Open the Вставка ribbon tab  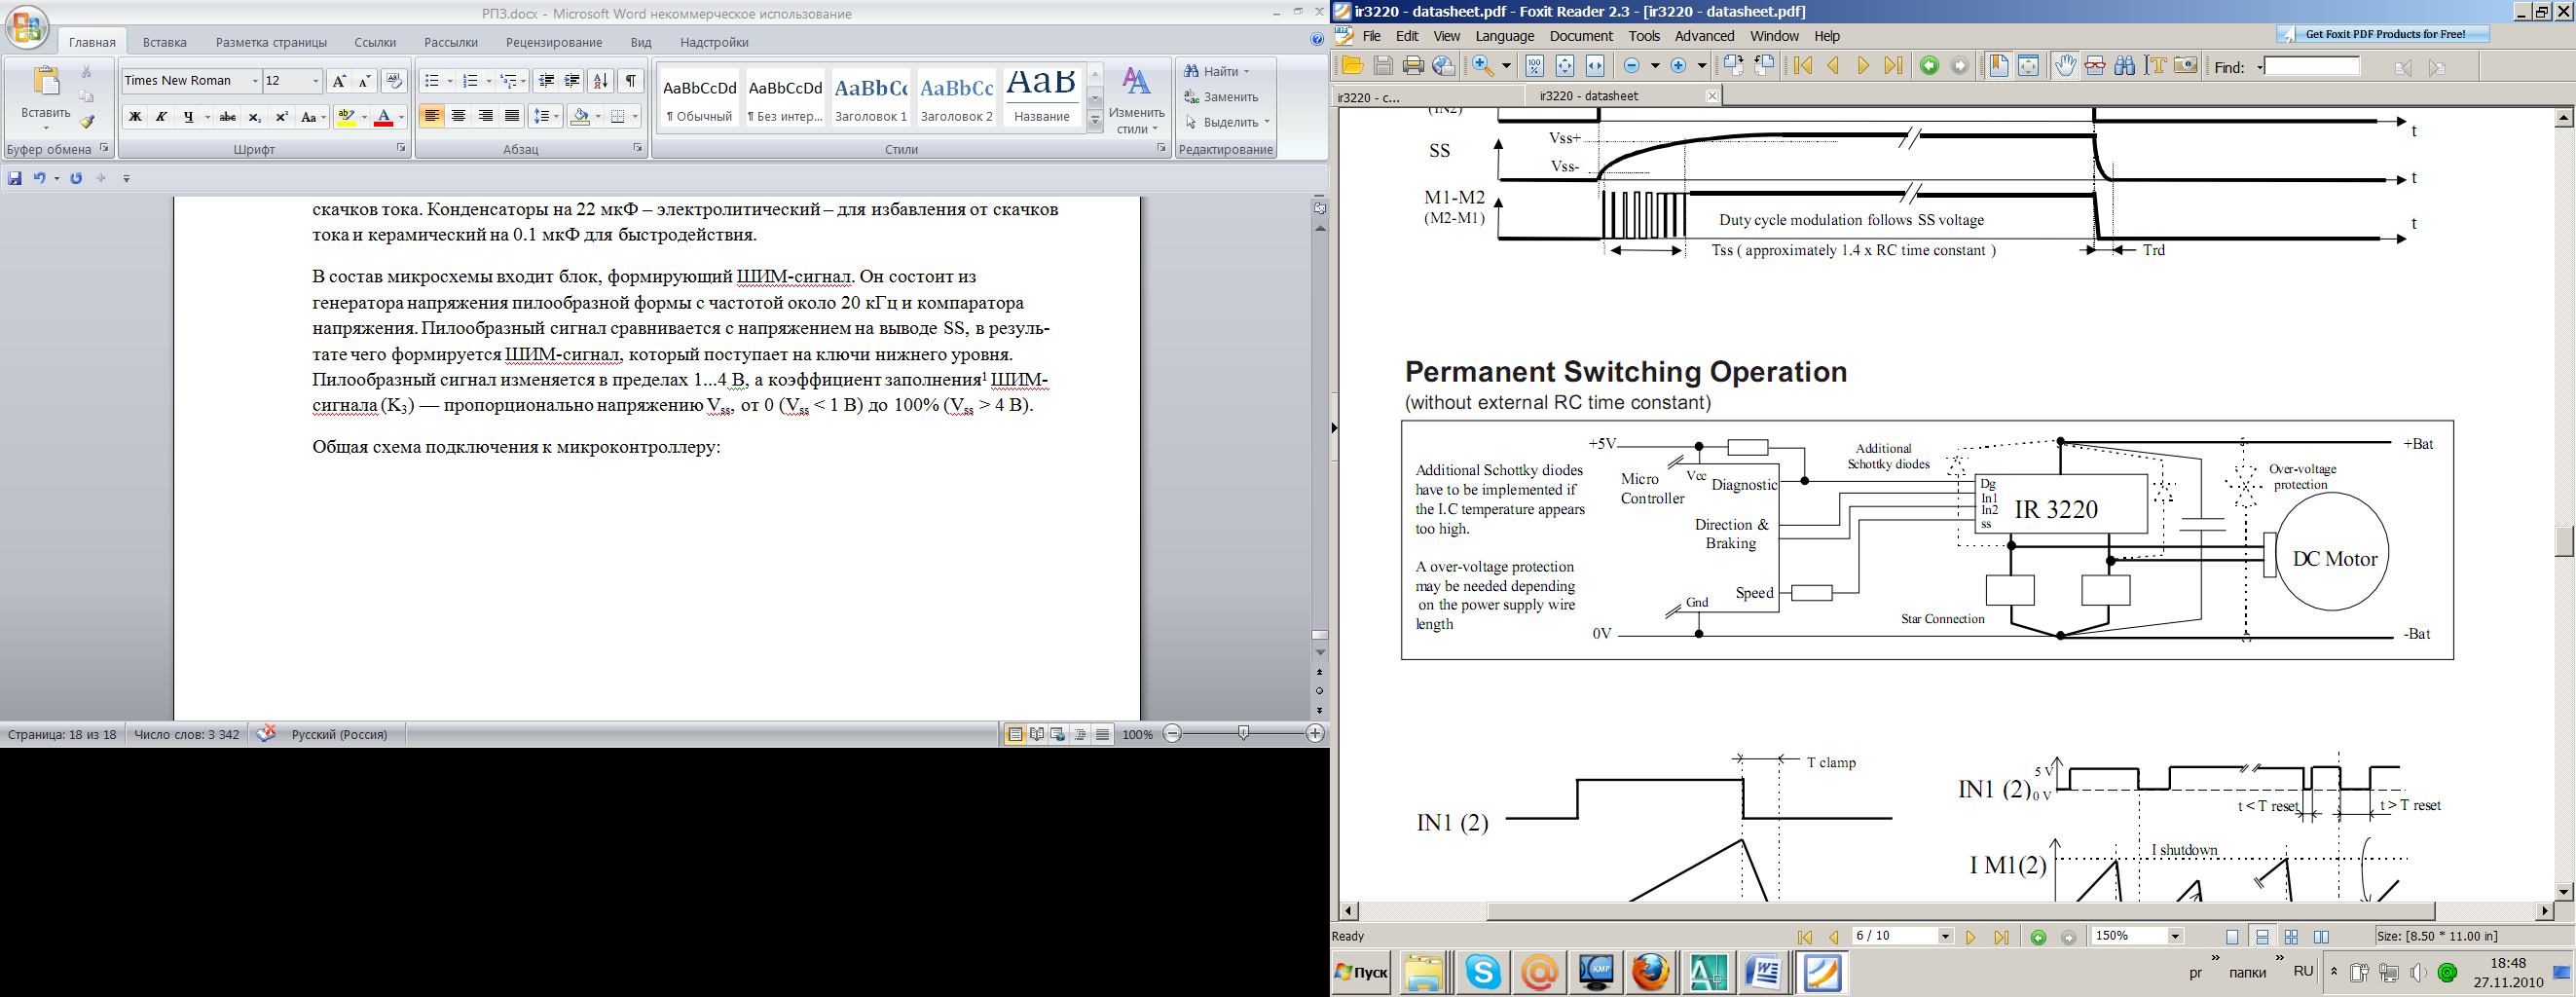click(x=165, y=42)
